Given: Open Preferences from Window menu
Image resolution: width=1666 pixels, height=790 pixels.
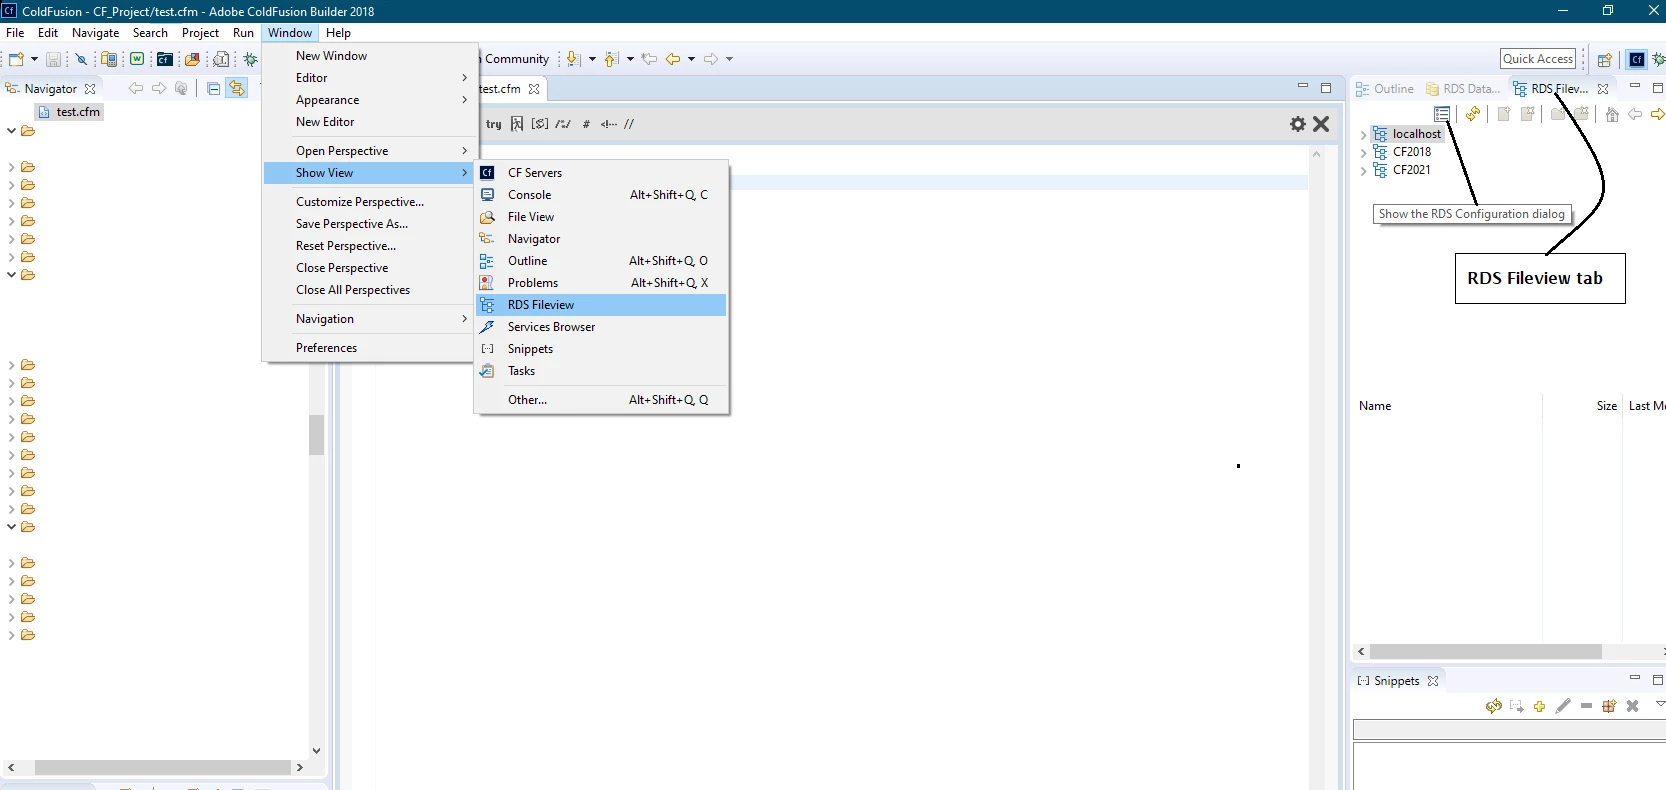Looking at the screenshot, I should [x=369, y=348].
